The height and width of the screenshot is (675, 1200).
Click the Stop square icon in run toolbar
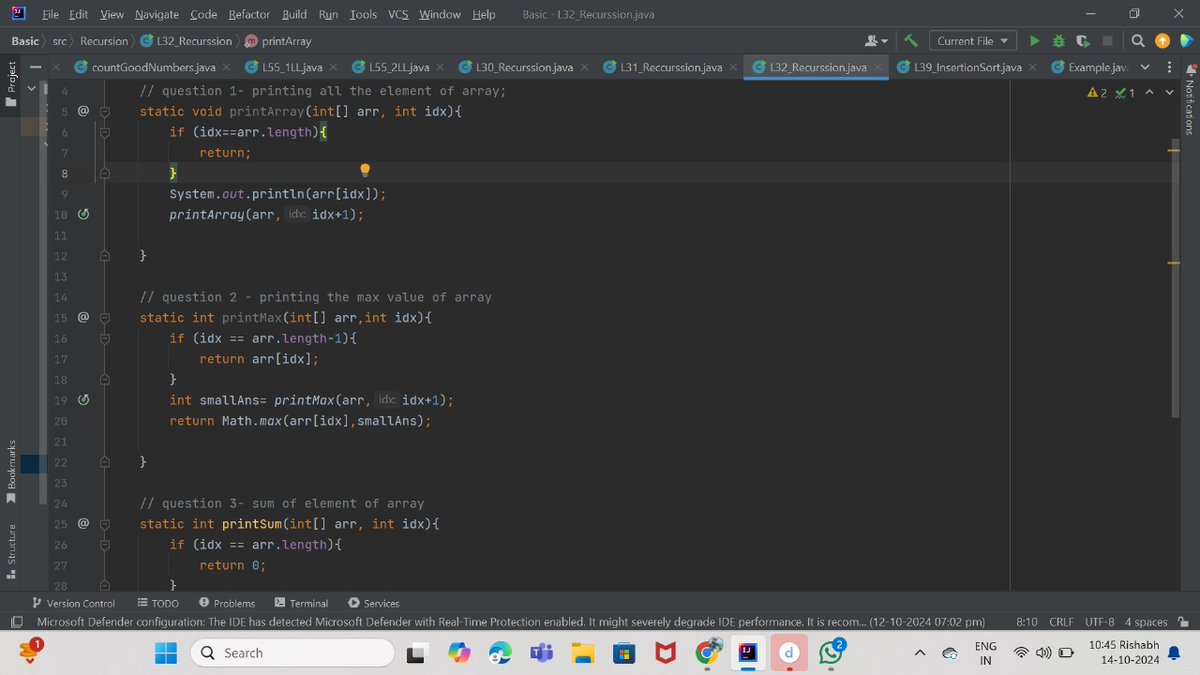[1108, 41]
